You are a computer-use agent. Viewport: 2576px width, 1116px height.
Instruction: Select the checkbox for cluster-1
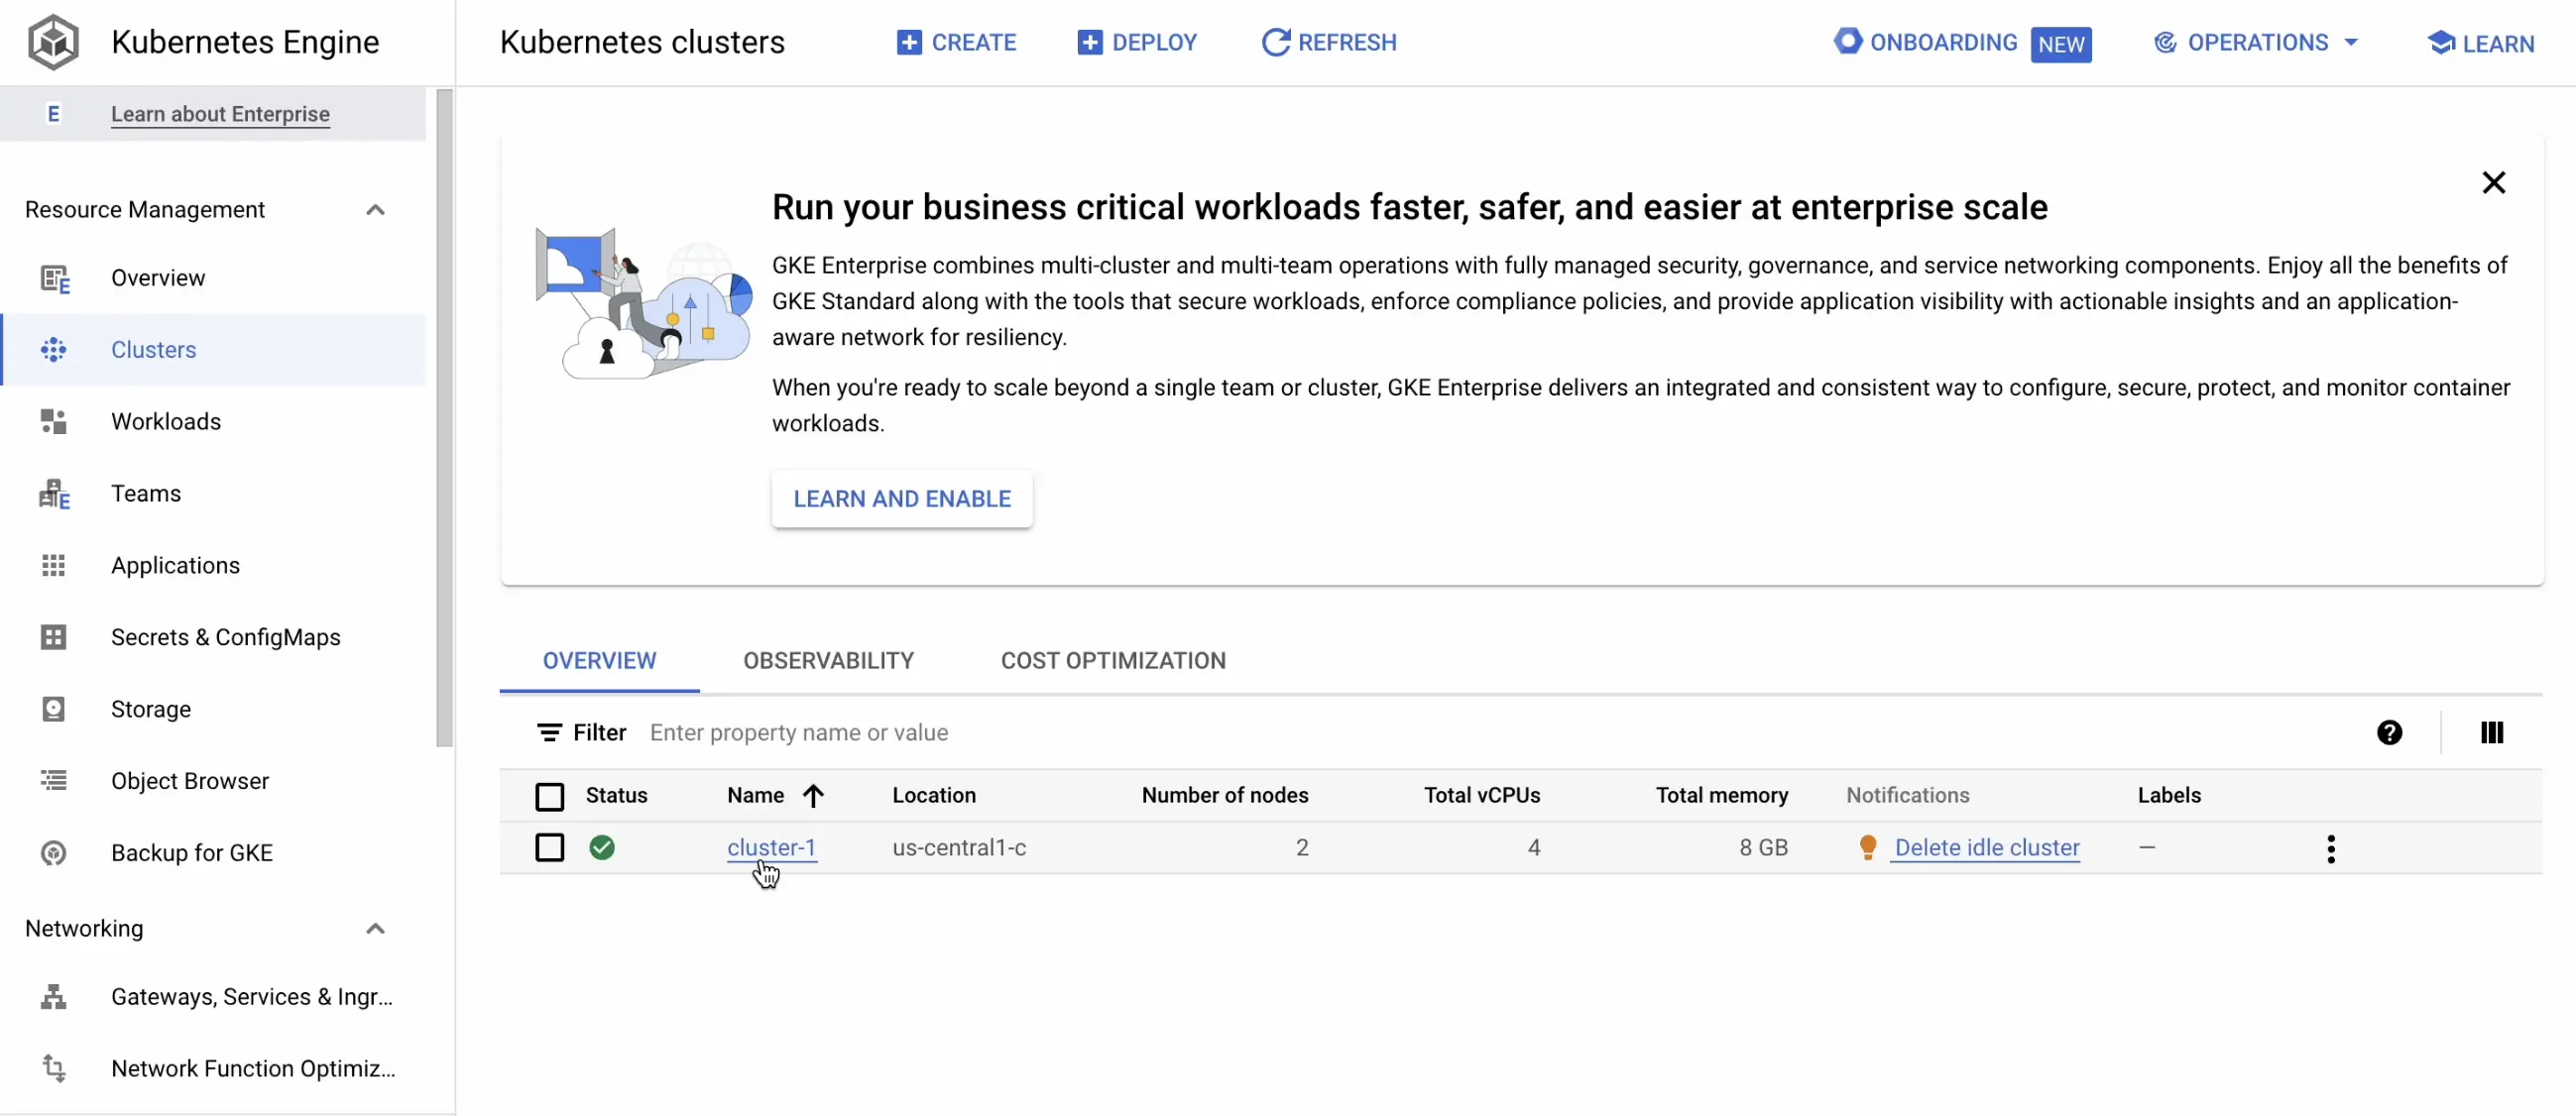click(x=549, y=847)
